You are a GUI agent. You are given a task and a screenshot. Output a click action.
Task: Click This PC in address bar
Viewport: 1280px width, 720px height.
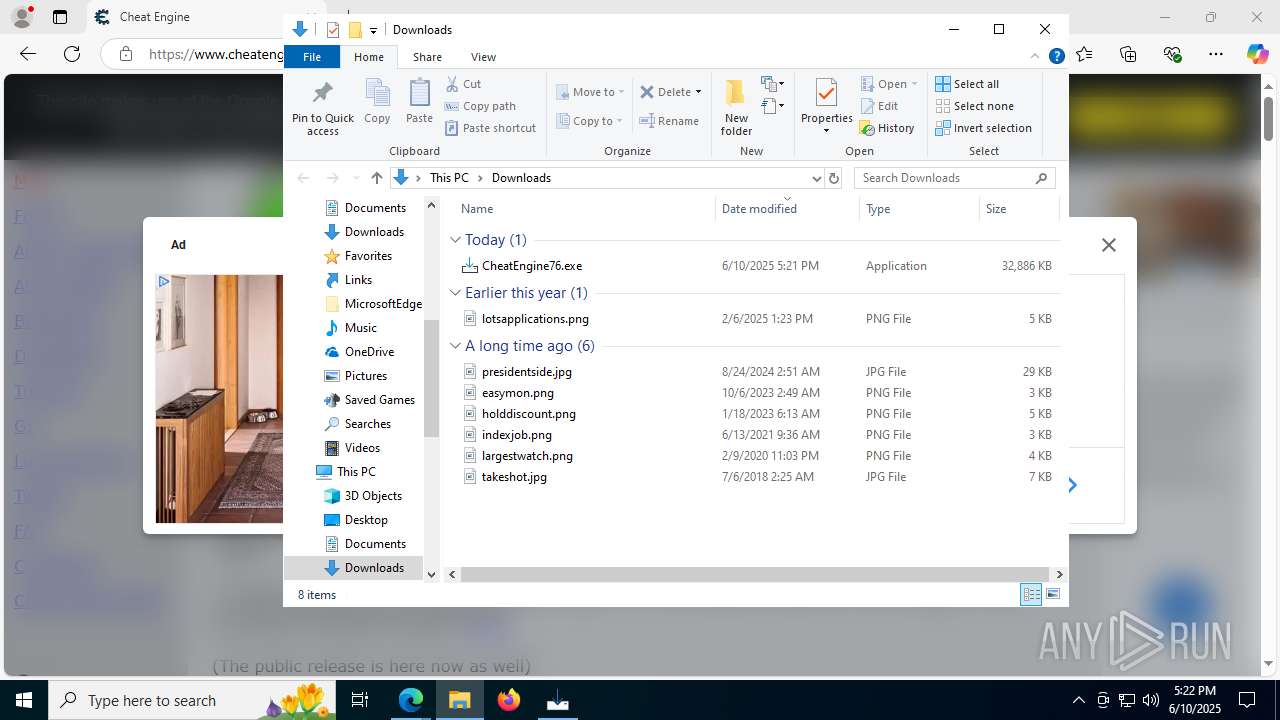pos(449,178)
